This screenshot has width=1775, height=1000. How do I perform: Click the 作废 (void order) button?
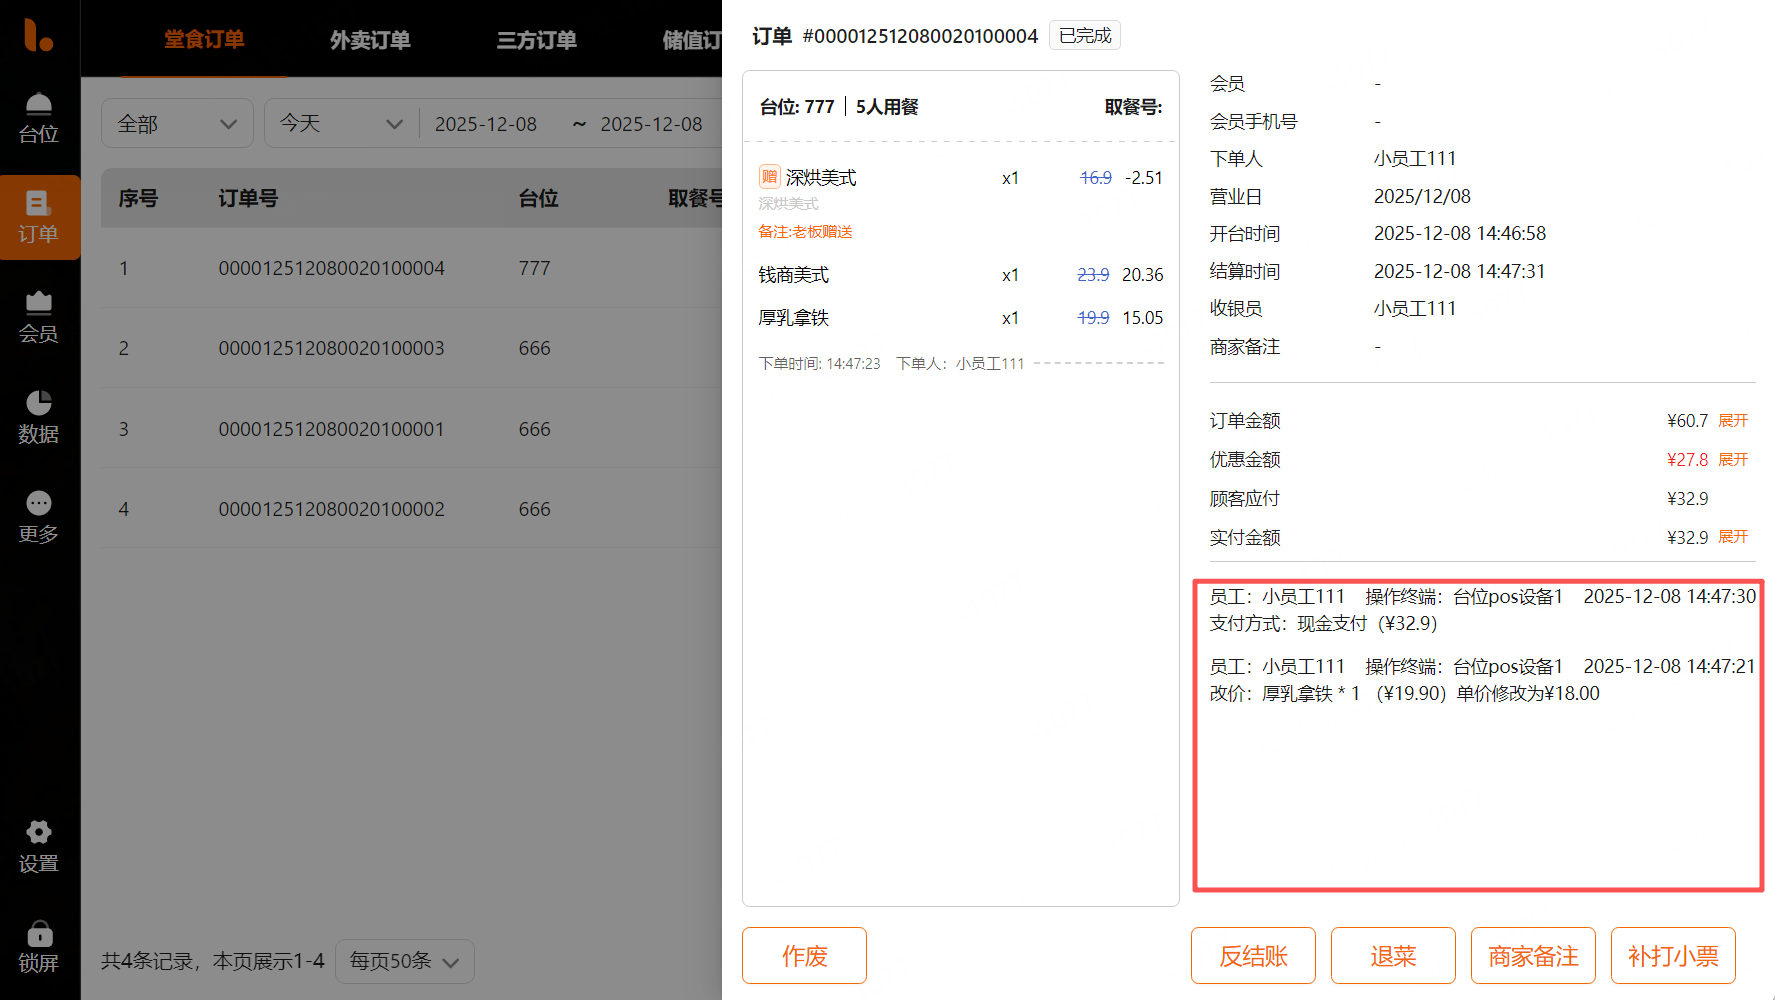(x=804, y=956)
